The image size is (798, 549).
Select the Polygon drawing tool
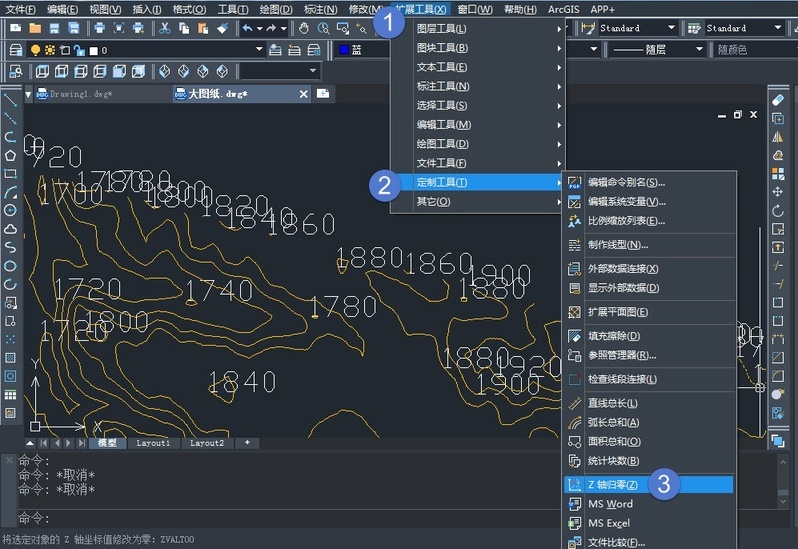10,155
